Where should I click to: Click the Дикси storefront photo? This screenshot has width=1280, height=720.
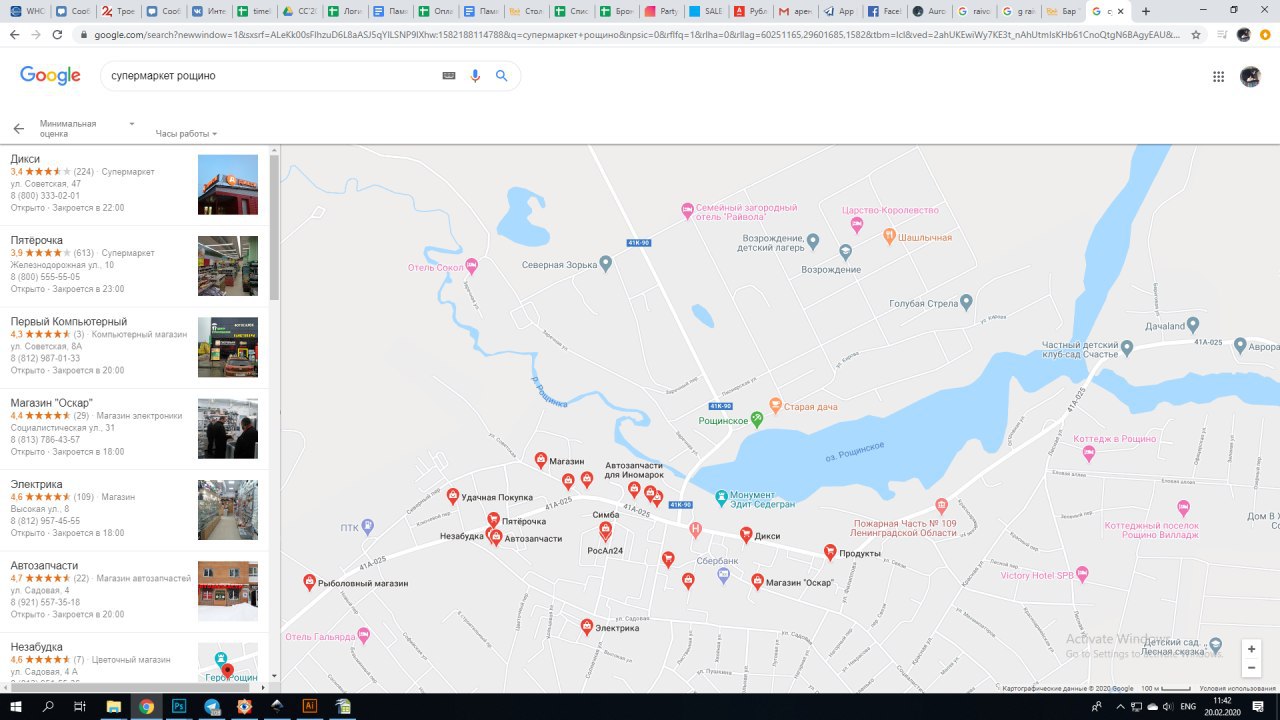coord(228,185)
